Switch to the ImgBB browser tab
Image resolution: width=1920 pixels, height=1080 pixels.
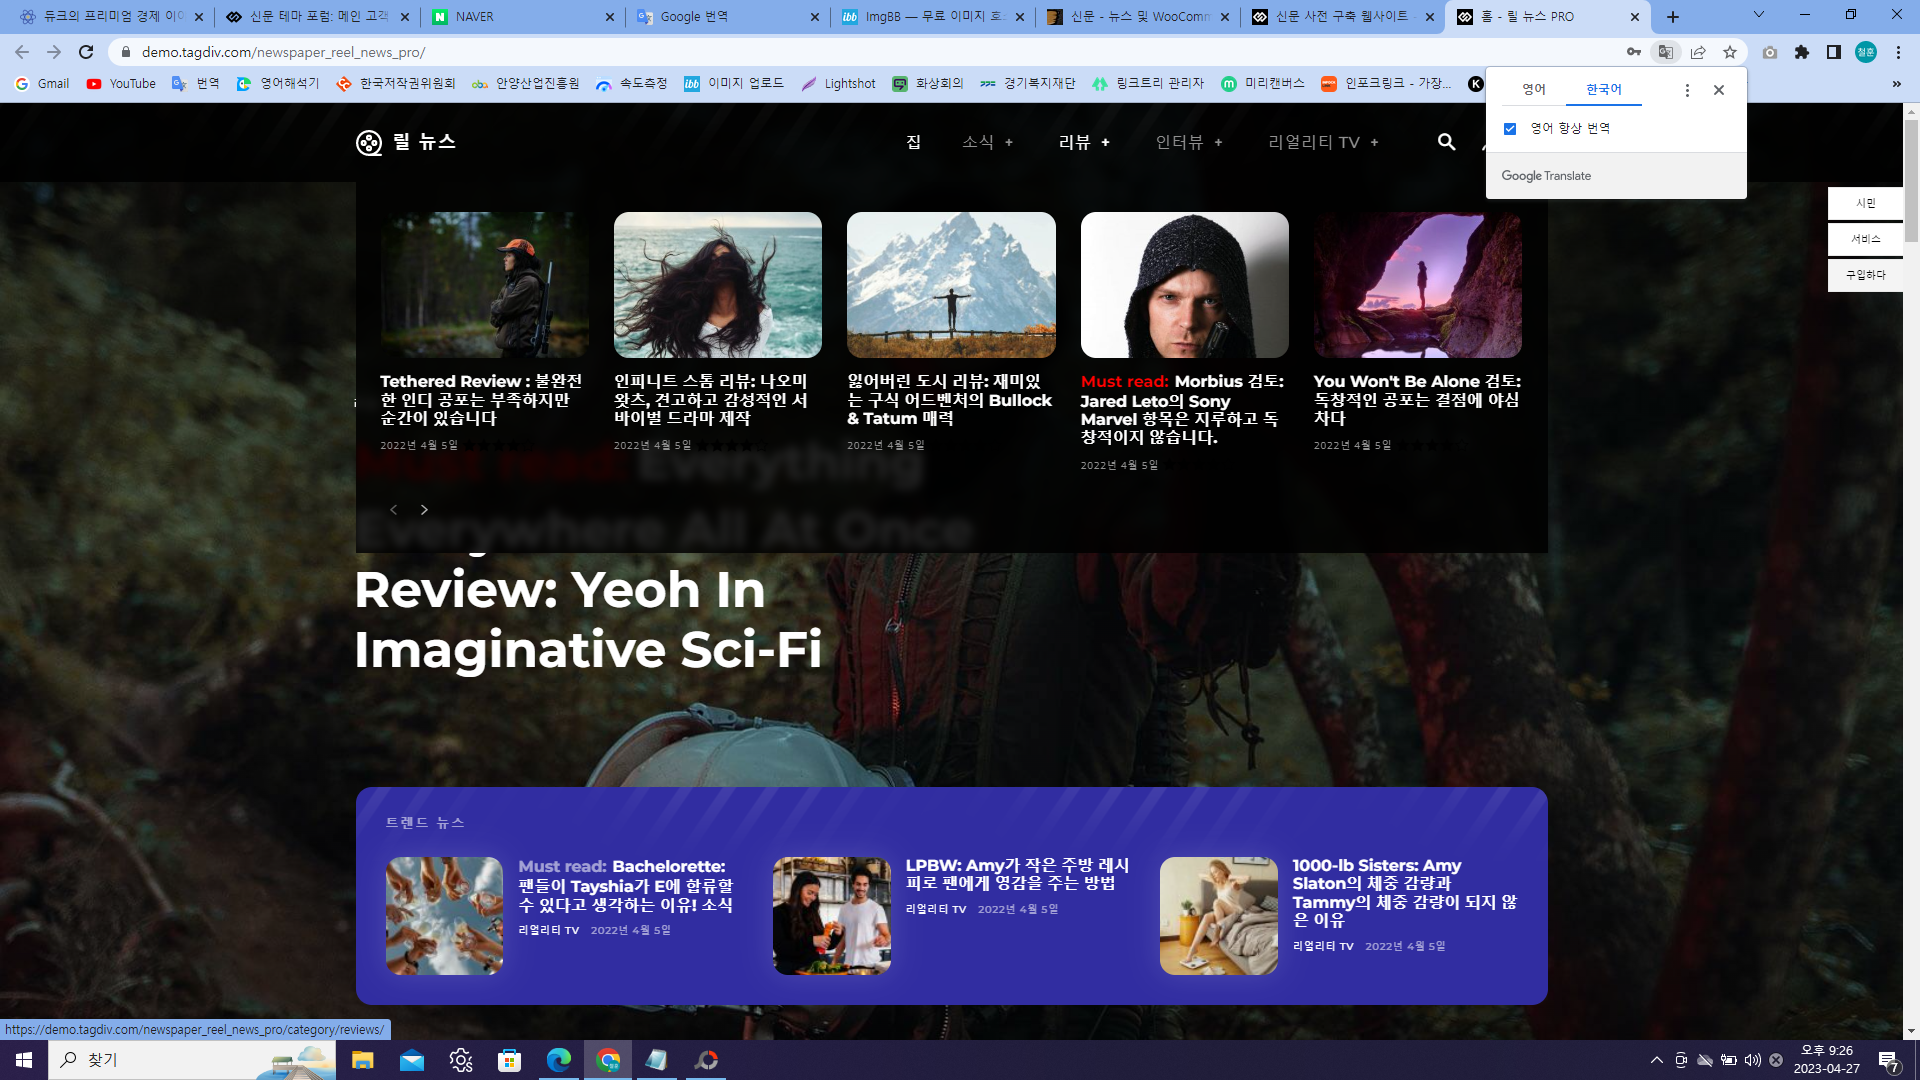[x=932, y=17]
